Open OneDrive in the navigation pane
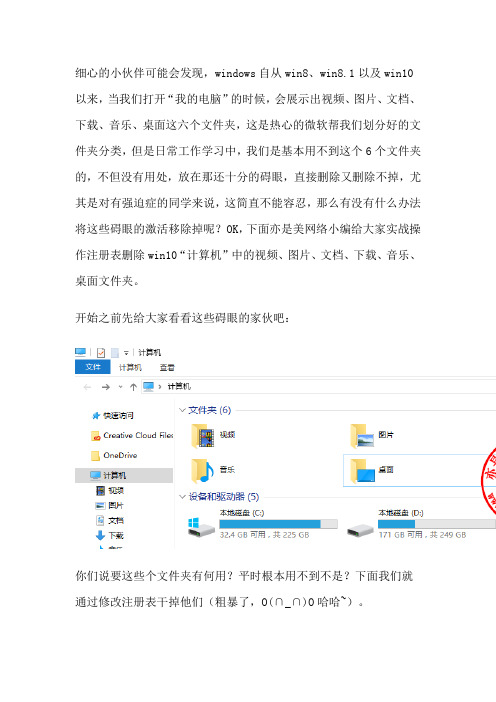 [114, 455]
